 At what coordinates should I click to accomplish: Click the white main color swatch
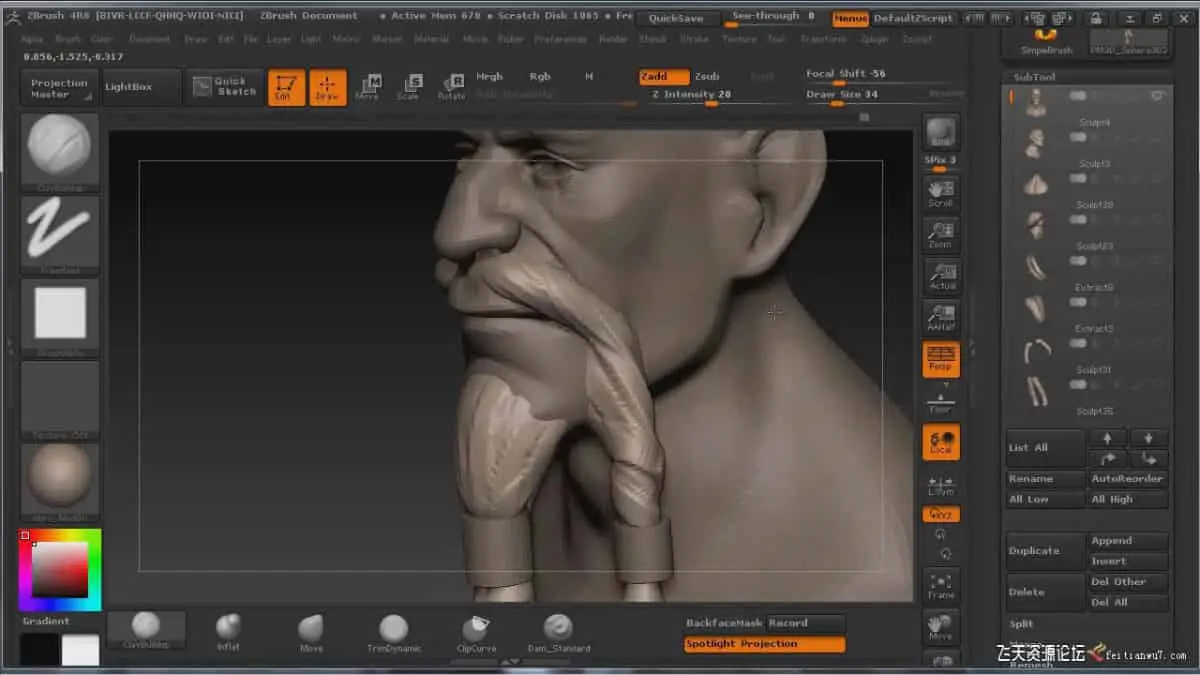click(x=81, y=650)
